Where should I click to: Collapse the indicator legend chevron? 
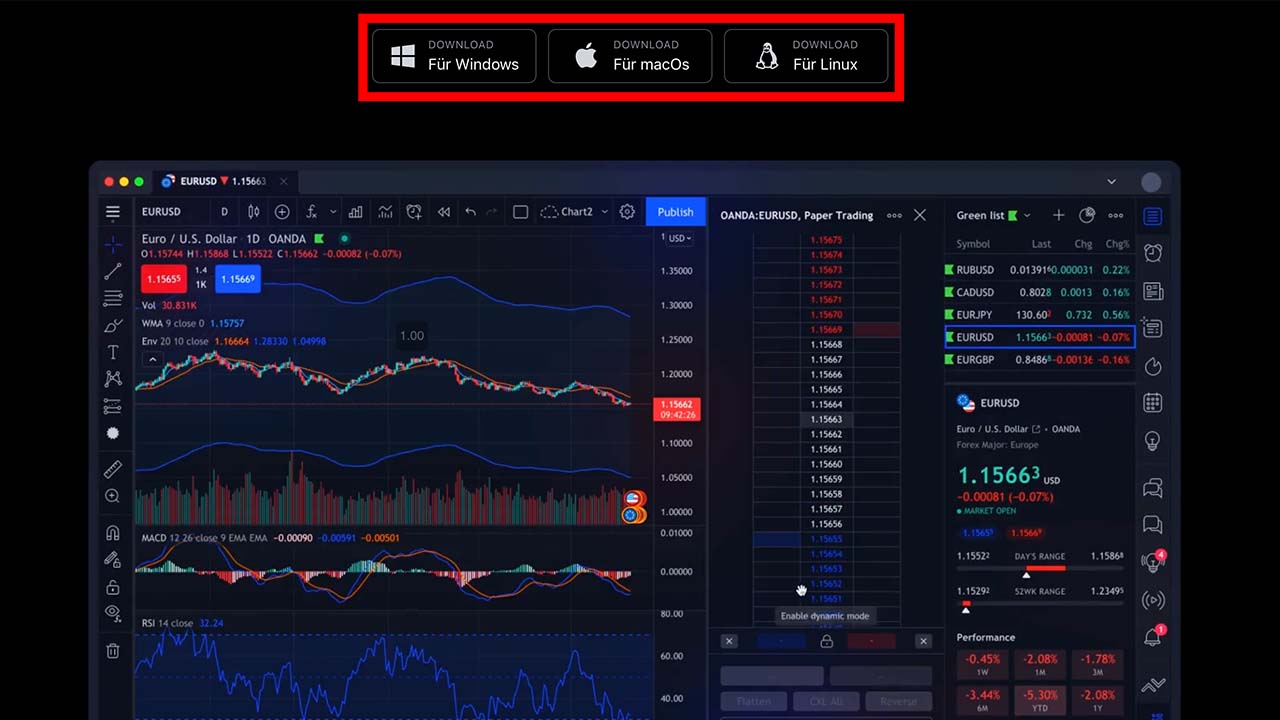(x=152, y=359)
